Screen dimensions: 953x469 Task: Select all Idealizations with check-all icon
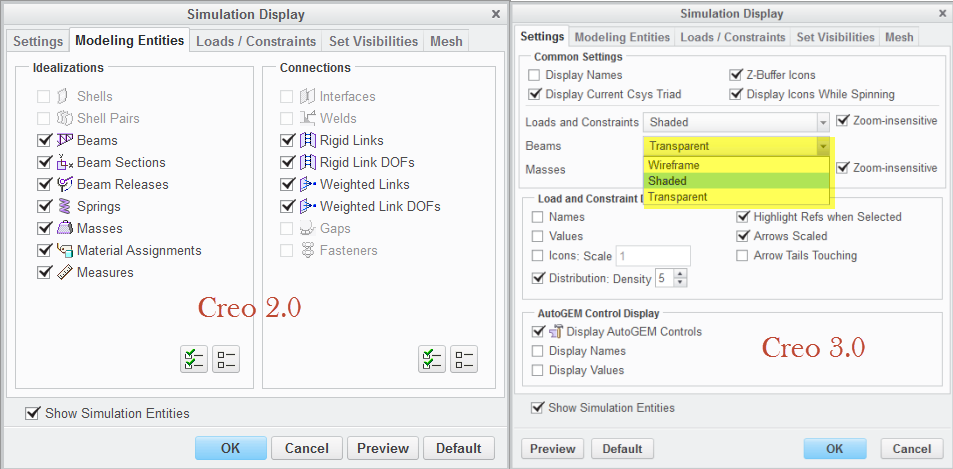194,359
